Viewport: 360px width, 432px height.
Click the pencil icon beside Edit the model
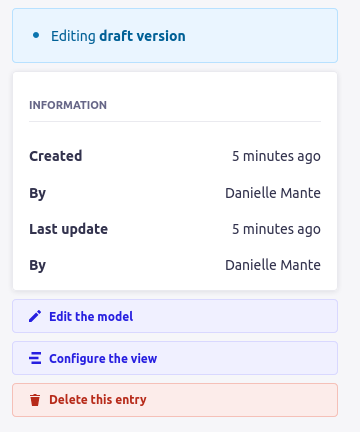[35, 316]
